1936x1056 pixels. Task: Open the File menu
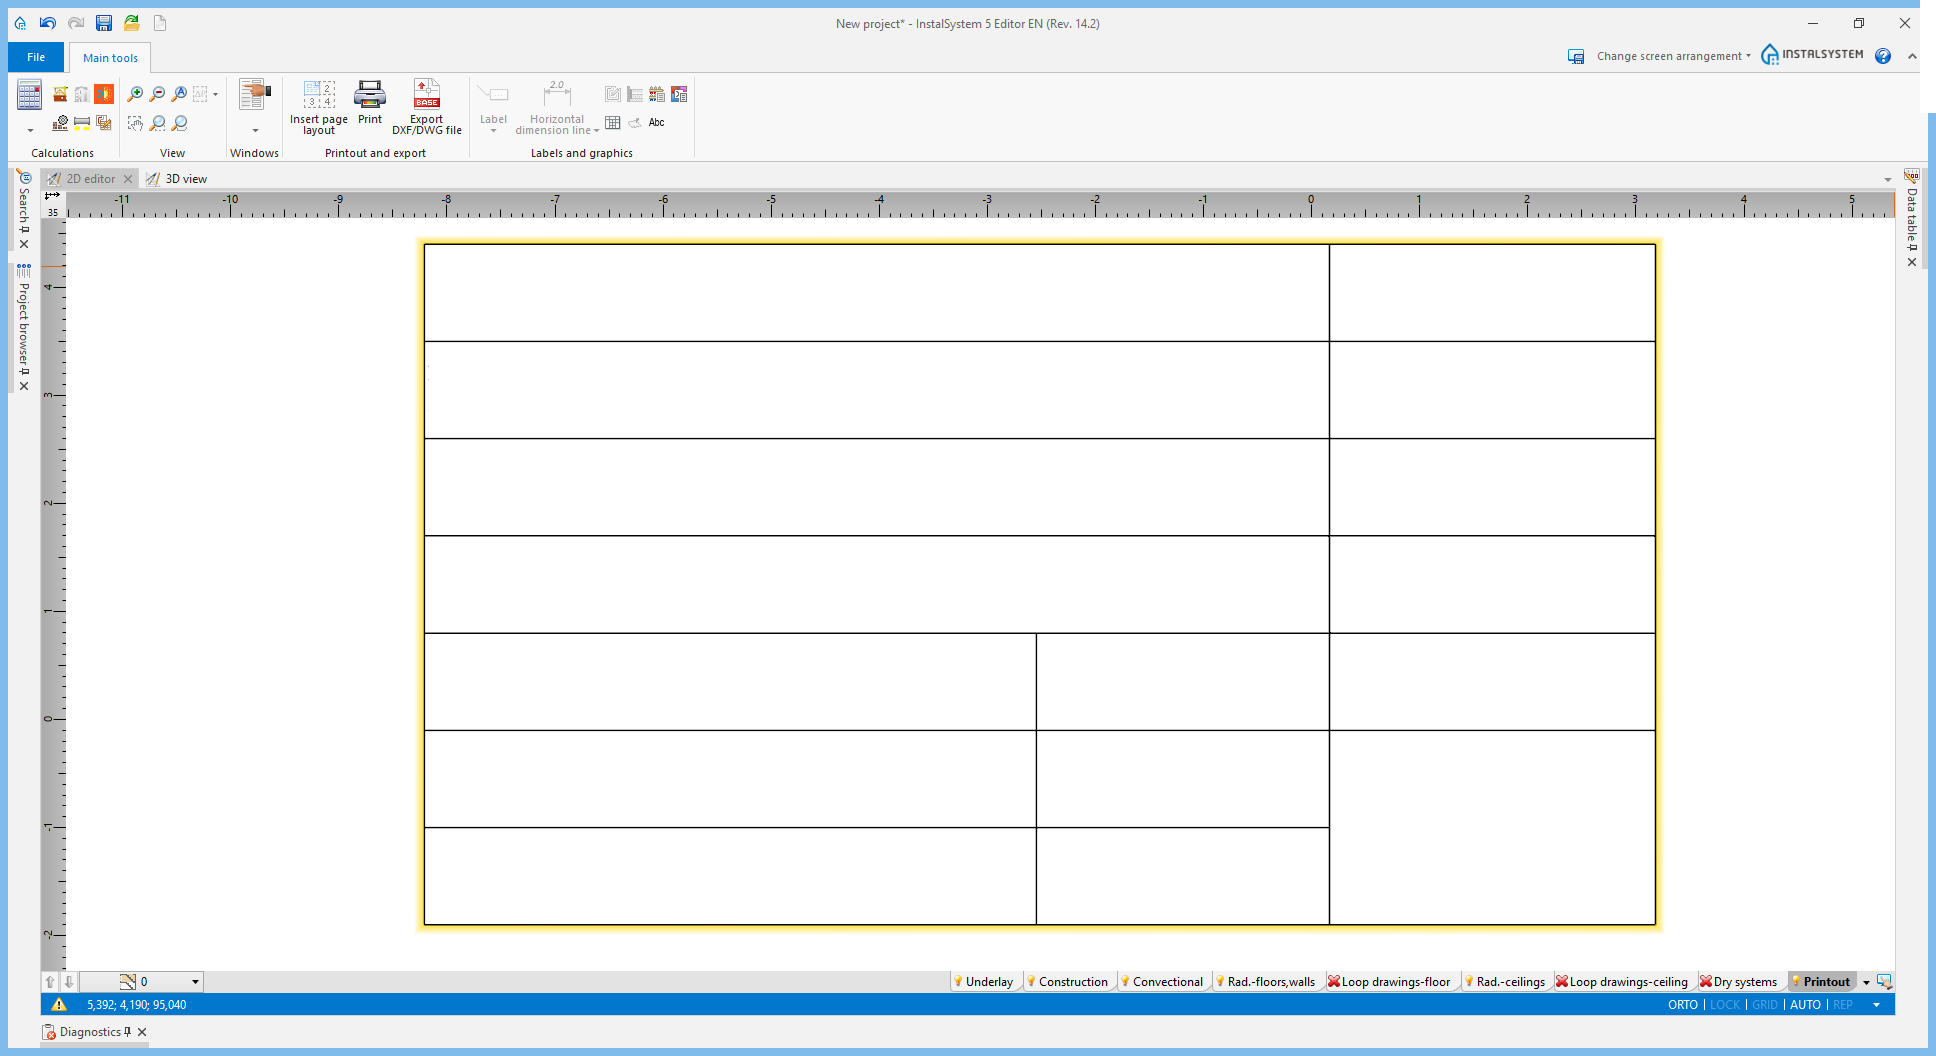36,57
